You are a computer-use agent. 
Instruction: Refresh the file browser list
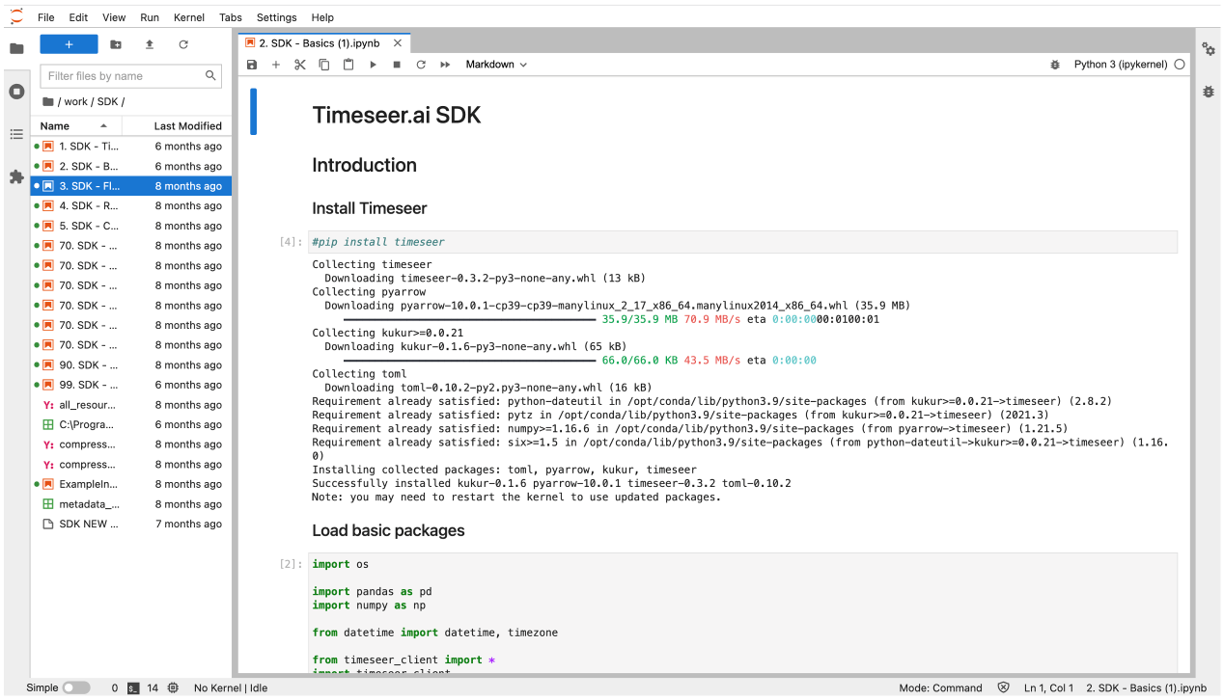point(184,44)
